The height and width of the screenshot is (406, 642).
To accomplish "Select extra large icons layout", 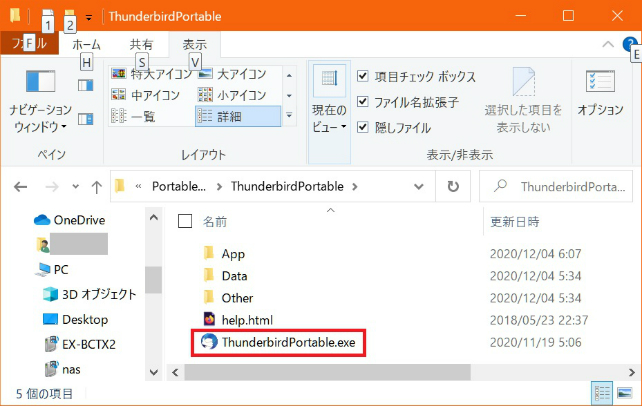I will click(x=152, y=74).
